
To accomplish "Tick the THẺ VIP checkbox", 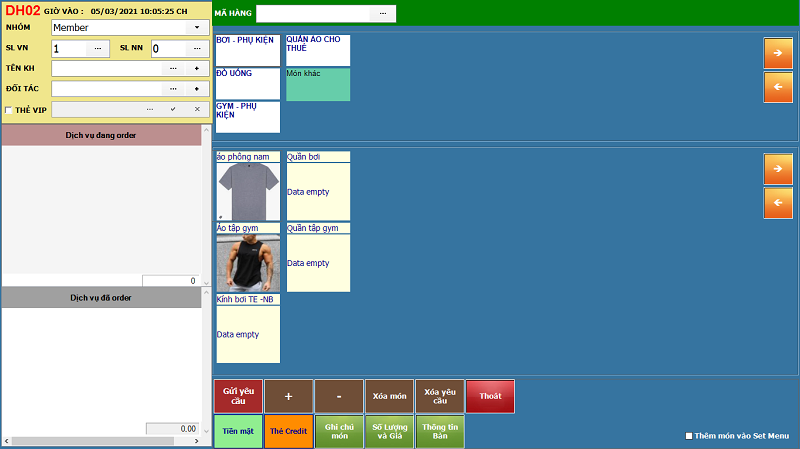I will coord(8,110).
